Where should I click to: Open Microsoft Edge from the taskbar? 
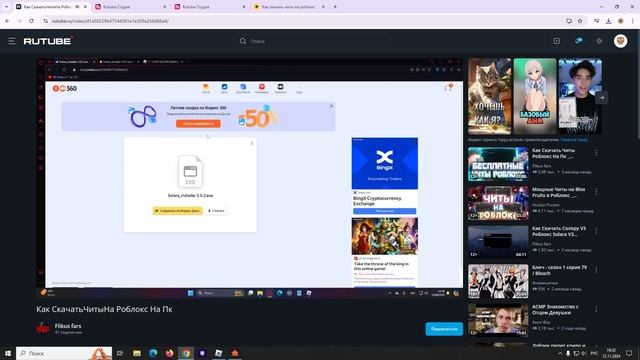coord(153,353)
